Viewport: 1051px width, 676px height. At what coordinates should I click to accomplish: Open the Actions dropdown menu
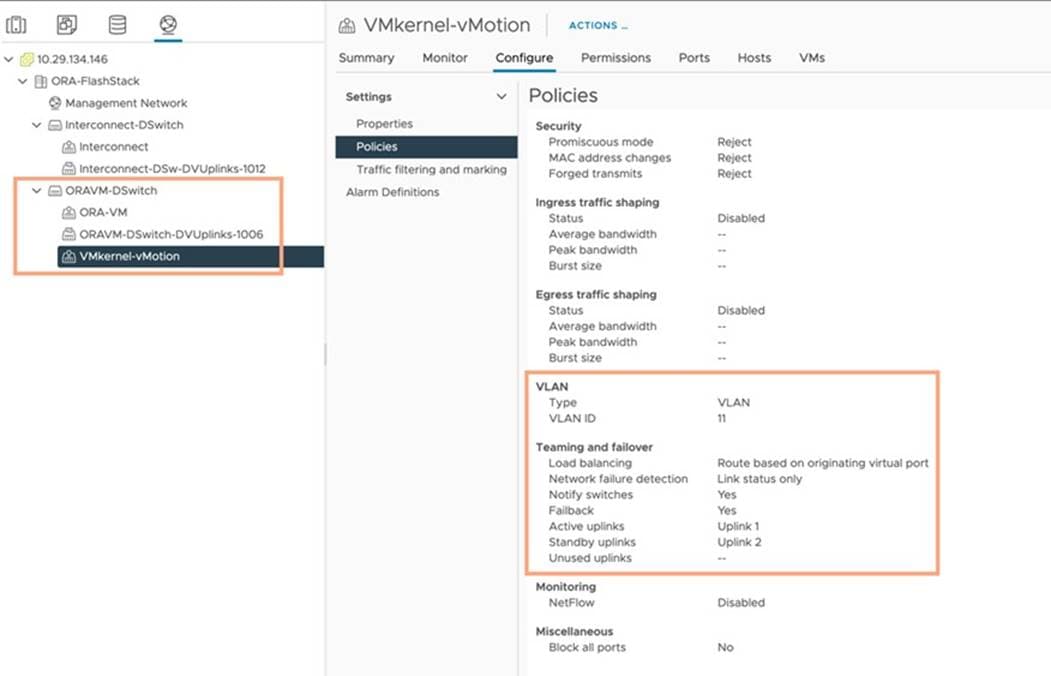598,25
